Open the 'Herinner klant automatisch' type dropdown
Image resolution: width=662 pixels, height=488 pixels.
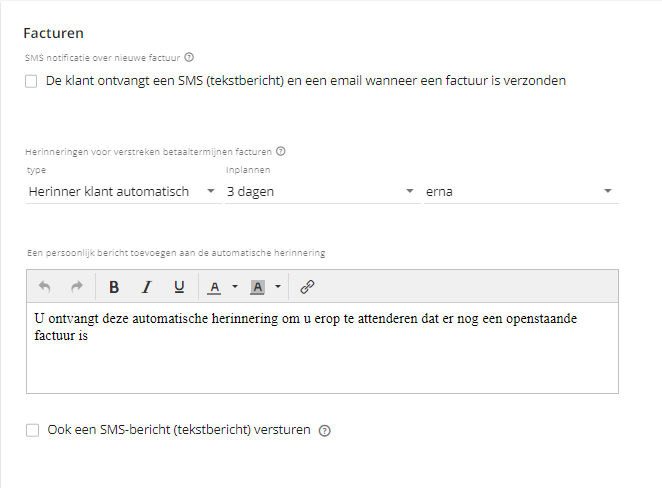tap(123, 192)
